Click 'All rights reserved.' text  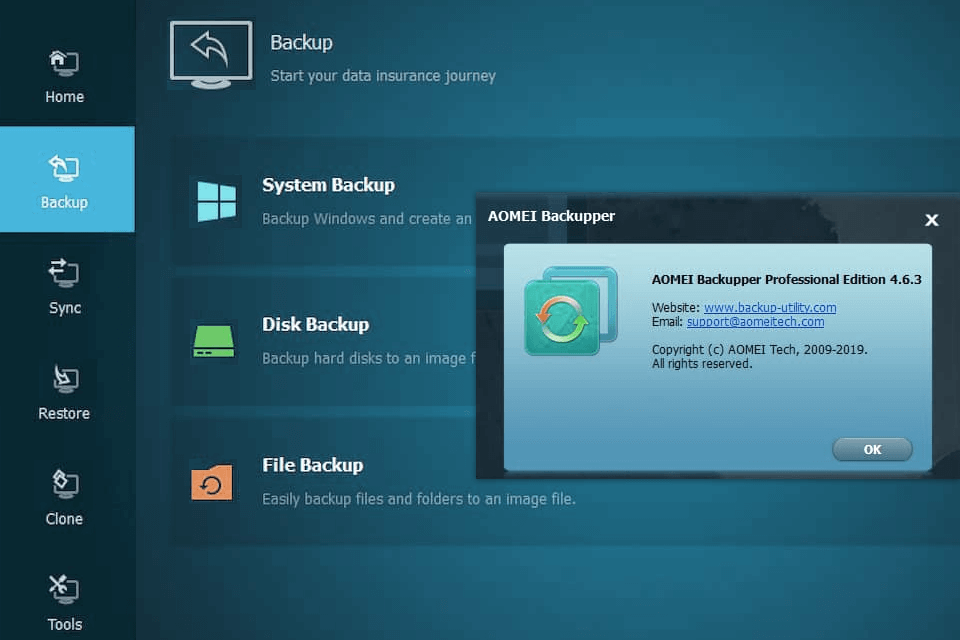[702, 364]
